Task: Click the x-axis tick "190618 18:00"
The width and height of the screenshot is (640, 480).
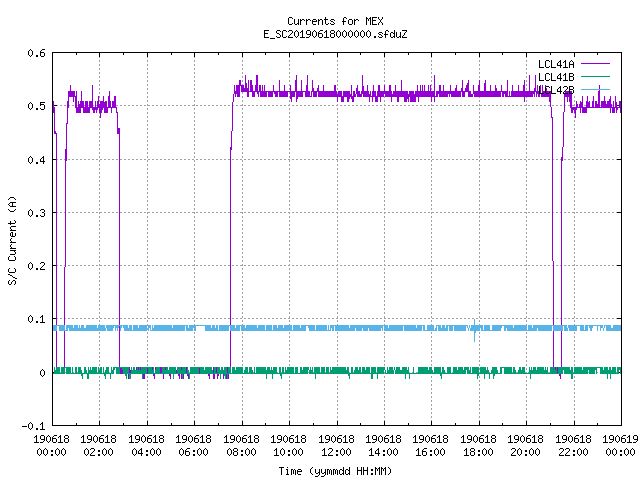Action: click(478, 445)
